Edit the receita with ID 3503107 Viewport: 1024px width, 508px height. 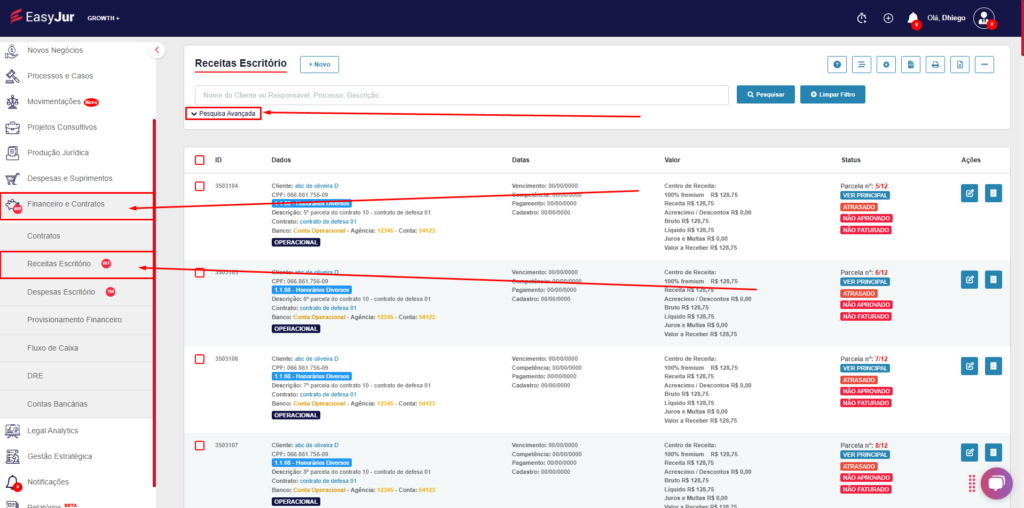[x=969, y=452]
